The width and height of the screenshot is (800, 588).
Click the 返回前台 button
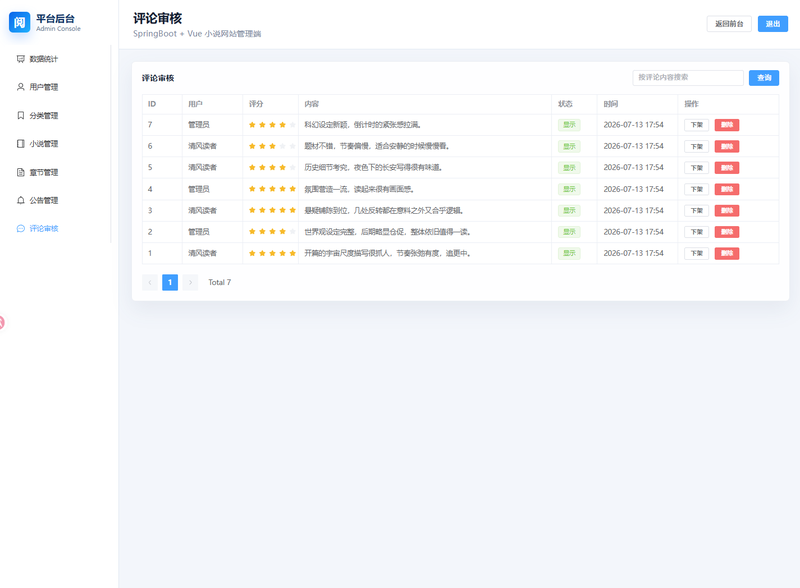[x=729, y=24]
